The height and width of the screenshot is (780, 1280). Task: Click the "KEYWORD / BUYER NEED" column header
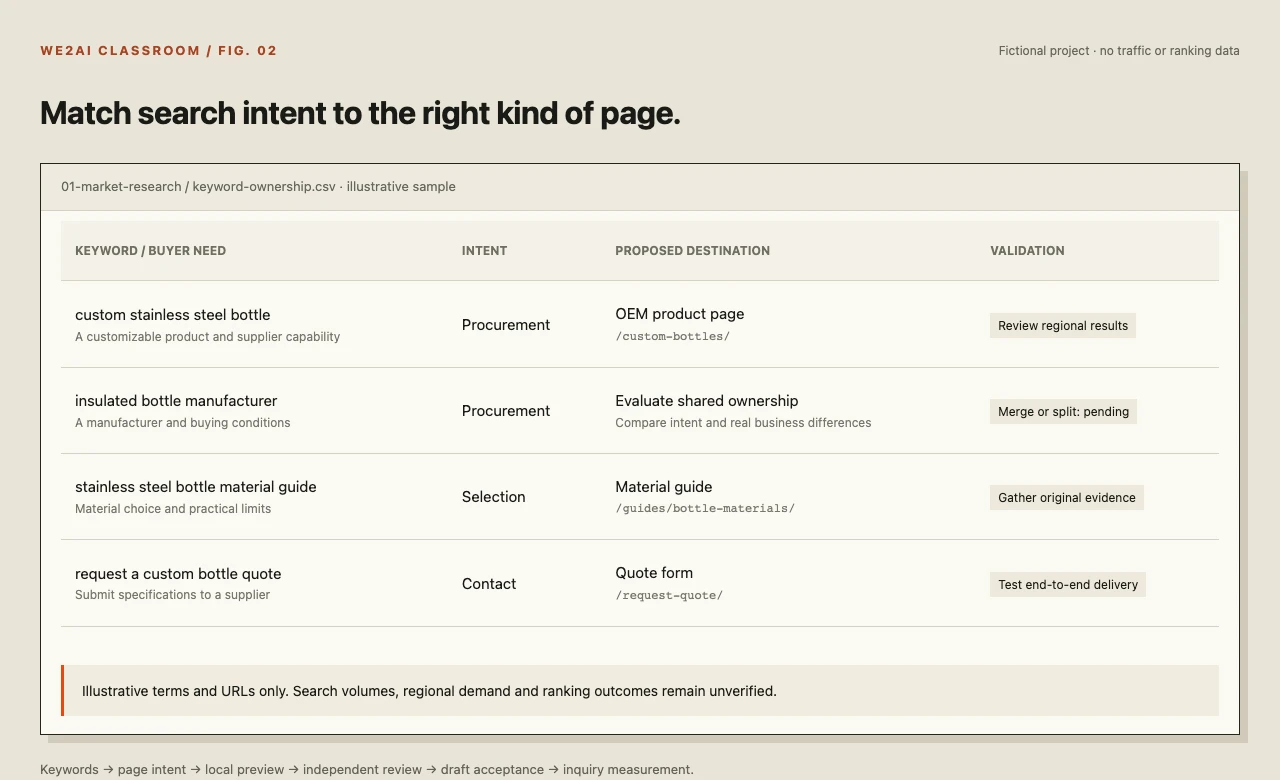click(151, 251)
